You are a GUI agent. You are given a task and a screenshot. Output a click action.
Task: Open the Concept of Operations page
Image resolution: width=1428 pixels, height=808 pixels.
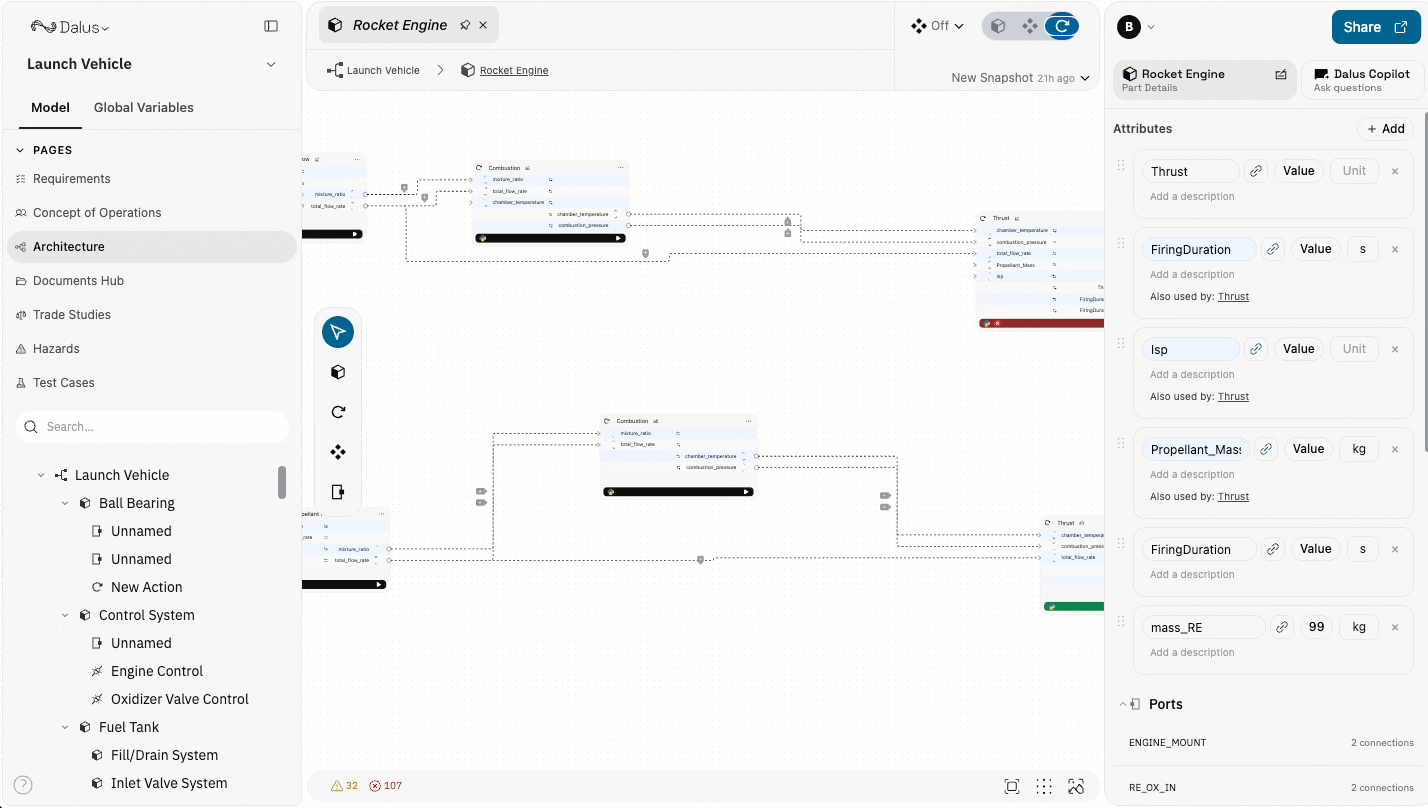151,213
